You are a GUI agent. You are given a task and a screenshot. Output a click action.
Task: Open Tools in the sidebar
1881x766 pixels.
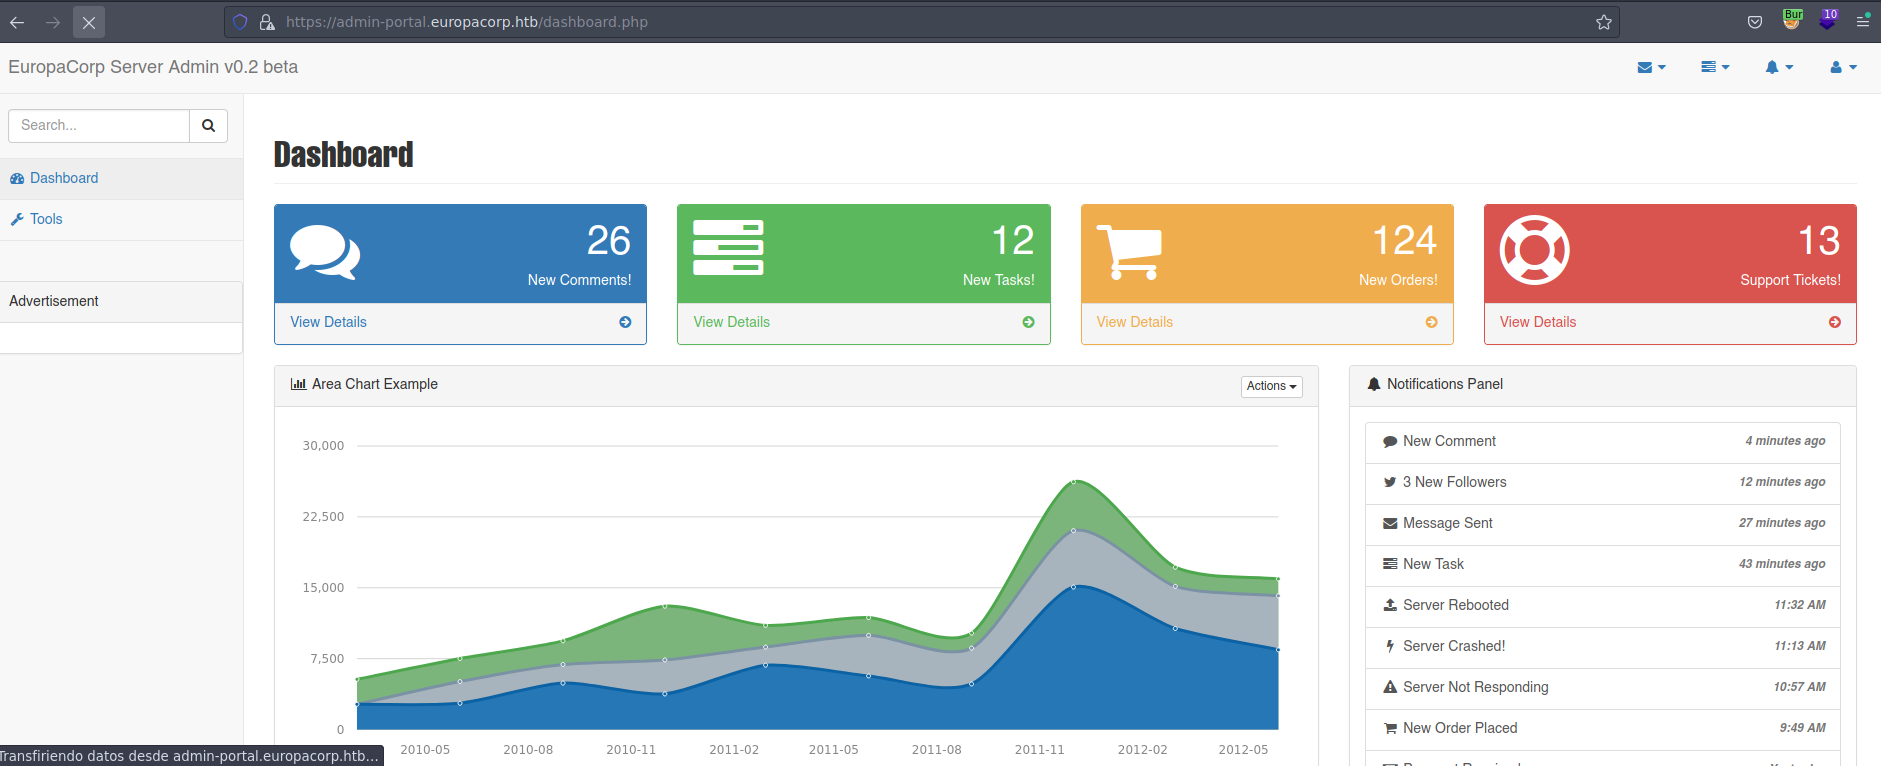[x=121, y=219]
